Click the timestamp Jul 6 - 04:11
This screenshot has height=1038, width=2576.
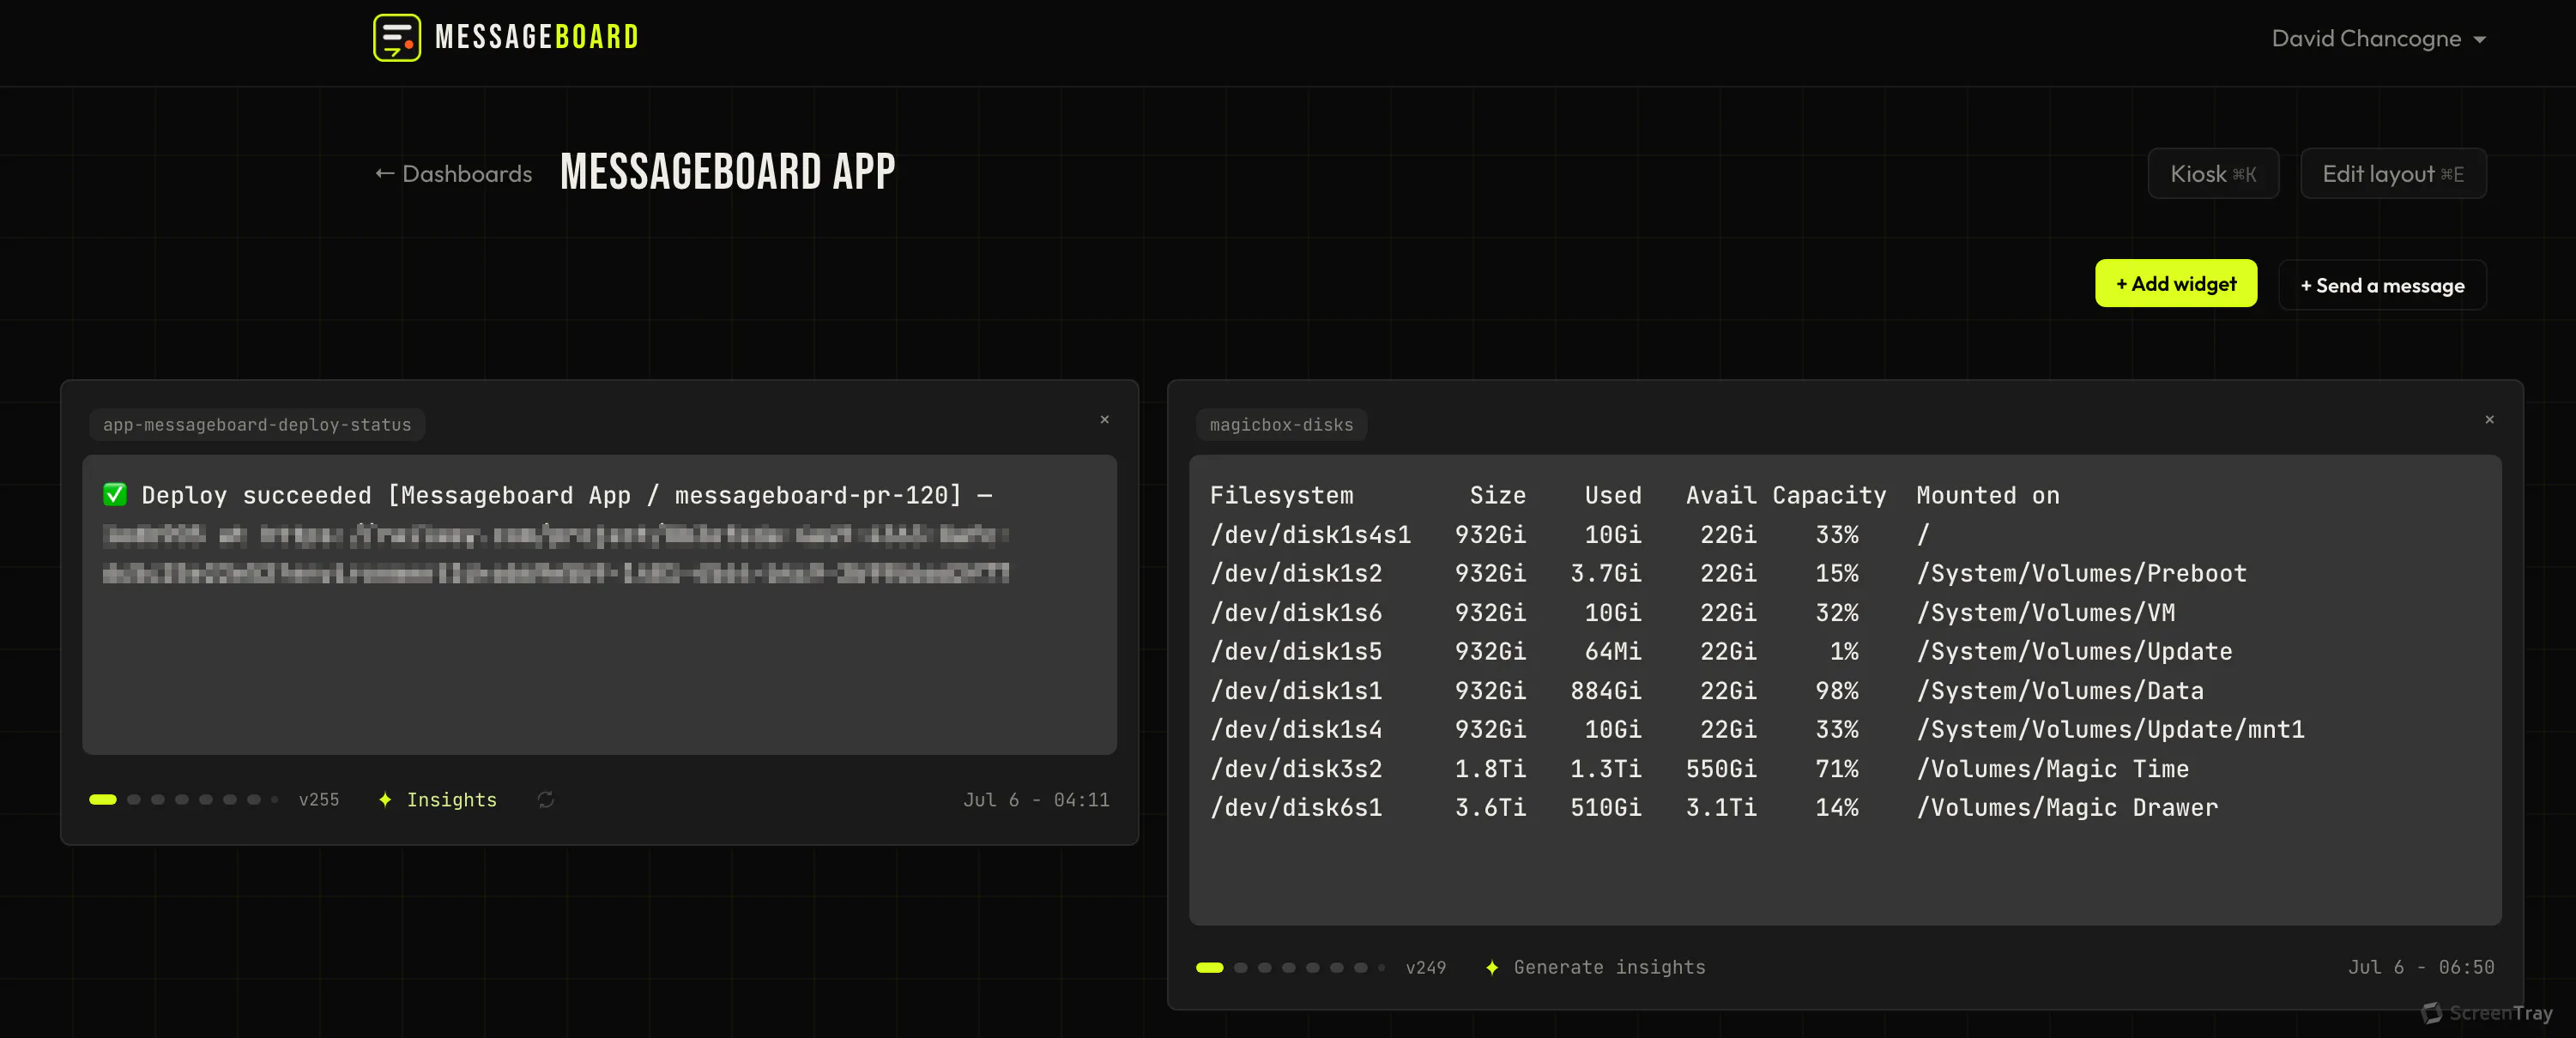(1036, 799)
